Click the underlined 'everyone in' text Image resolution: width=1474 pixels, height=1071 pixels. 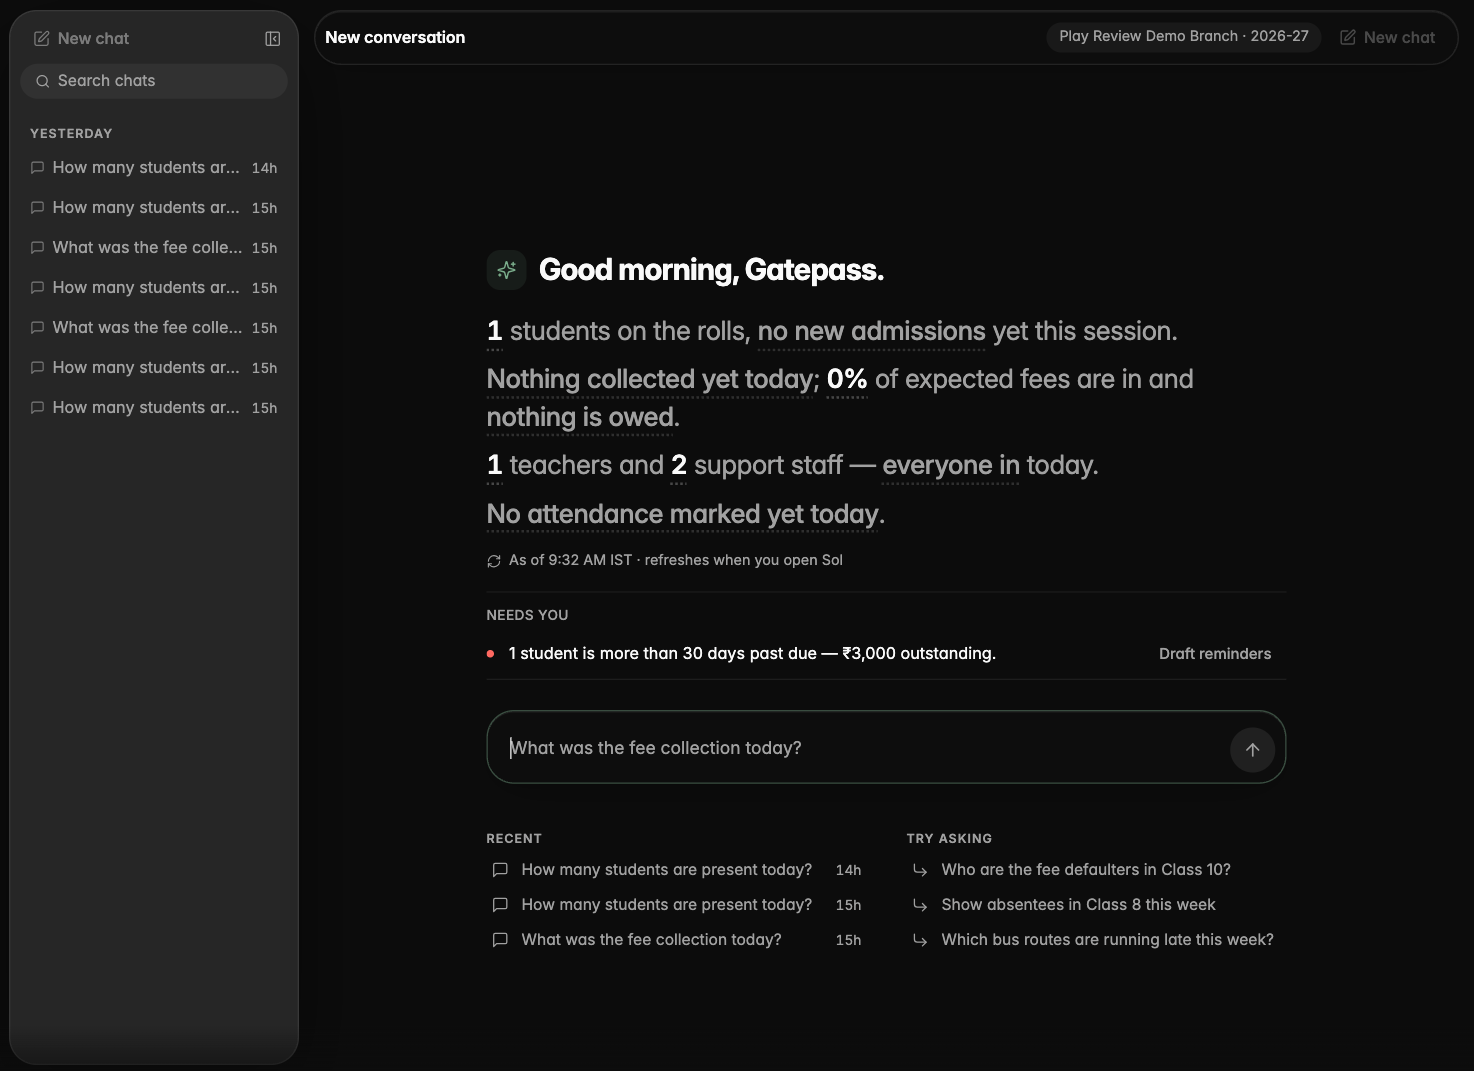[951, 465]
